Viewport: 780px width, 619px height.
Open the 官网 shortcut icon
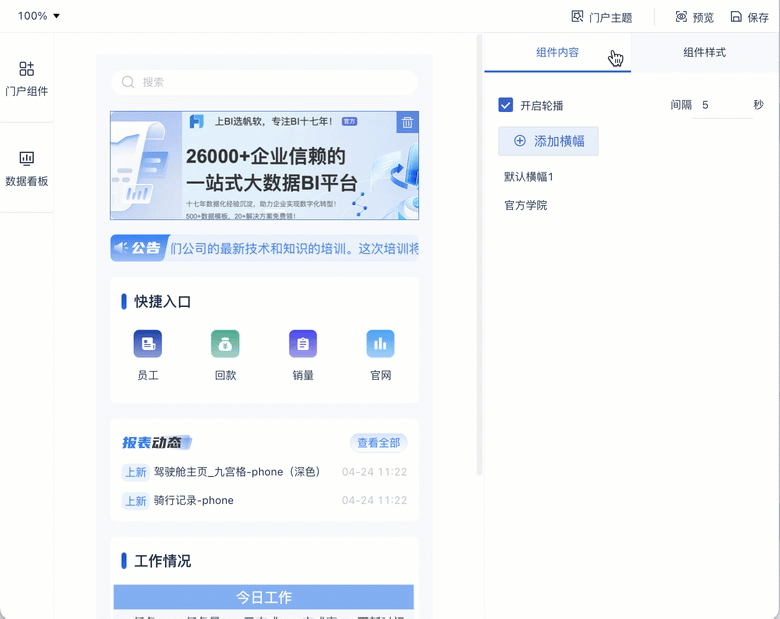(x=381, y=344)
